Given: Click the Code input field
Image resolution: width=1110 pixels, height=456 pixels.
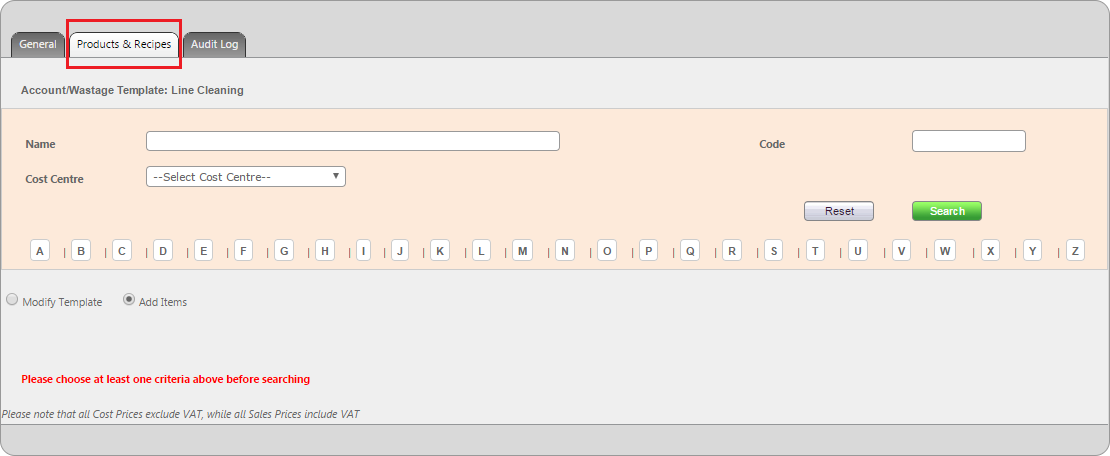Looking at the screenshot, I should pyautogui.click(x=968, y=141).
